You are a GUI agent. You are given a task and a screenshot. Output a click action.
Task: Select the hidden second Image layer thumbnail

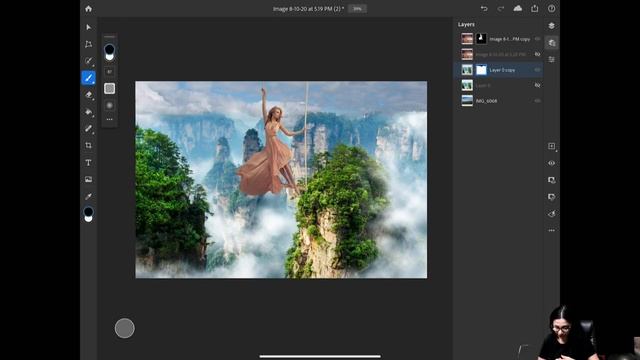point(467,54)
